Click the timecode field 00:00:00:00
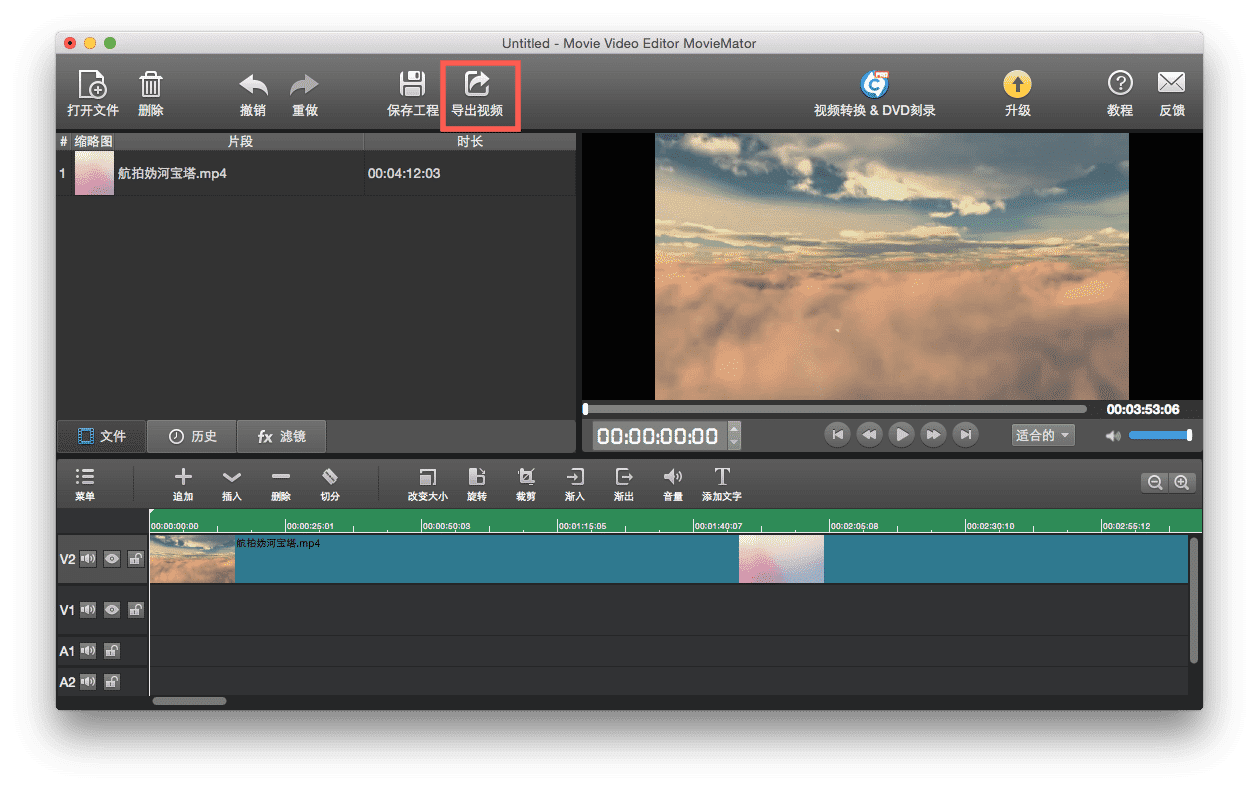 659,436
